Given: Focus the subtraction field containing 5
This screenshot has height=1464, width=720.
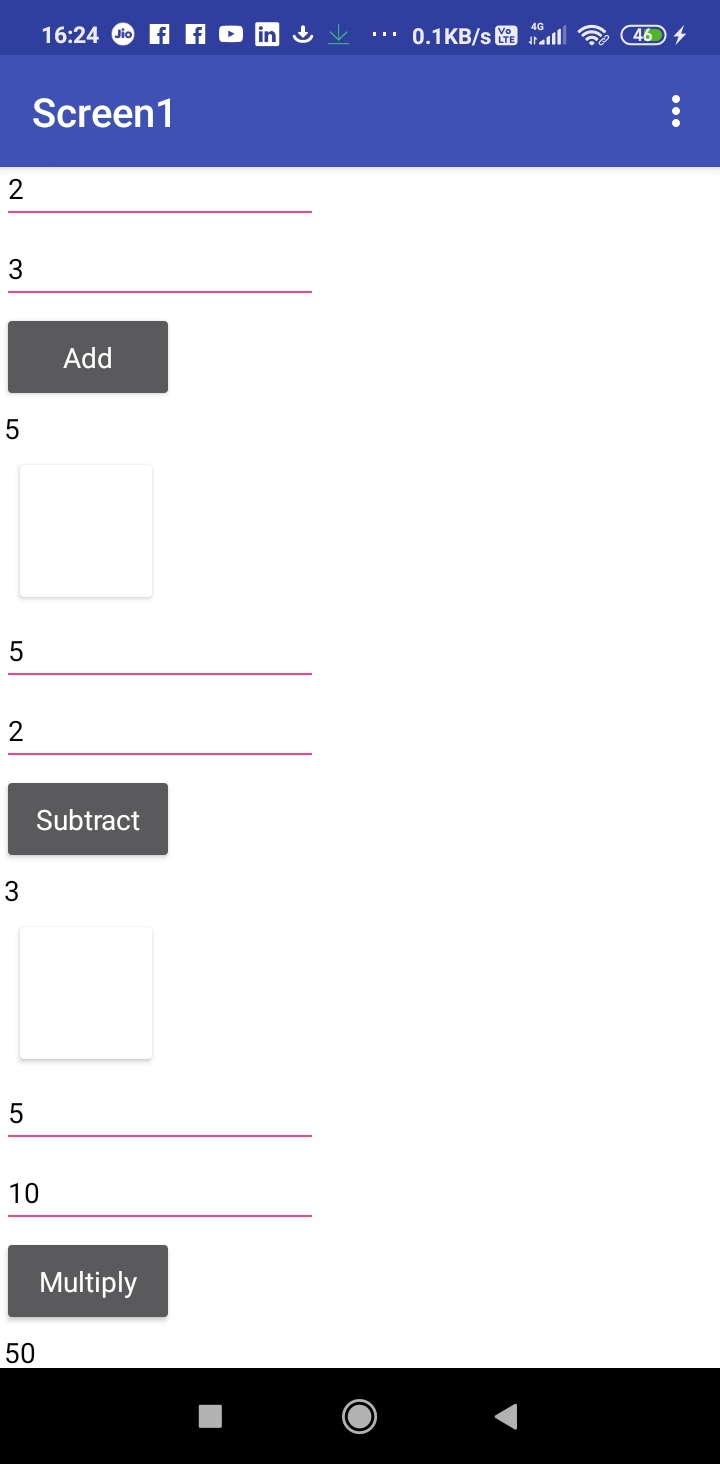Looking at the screenshot, I should (x=160, y=652).
